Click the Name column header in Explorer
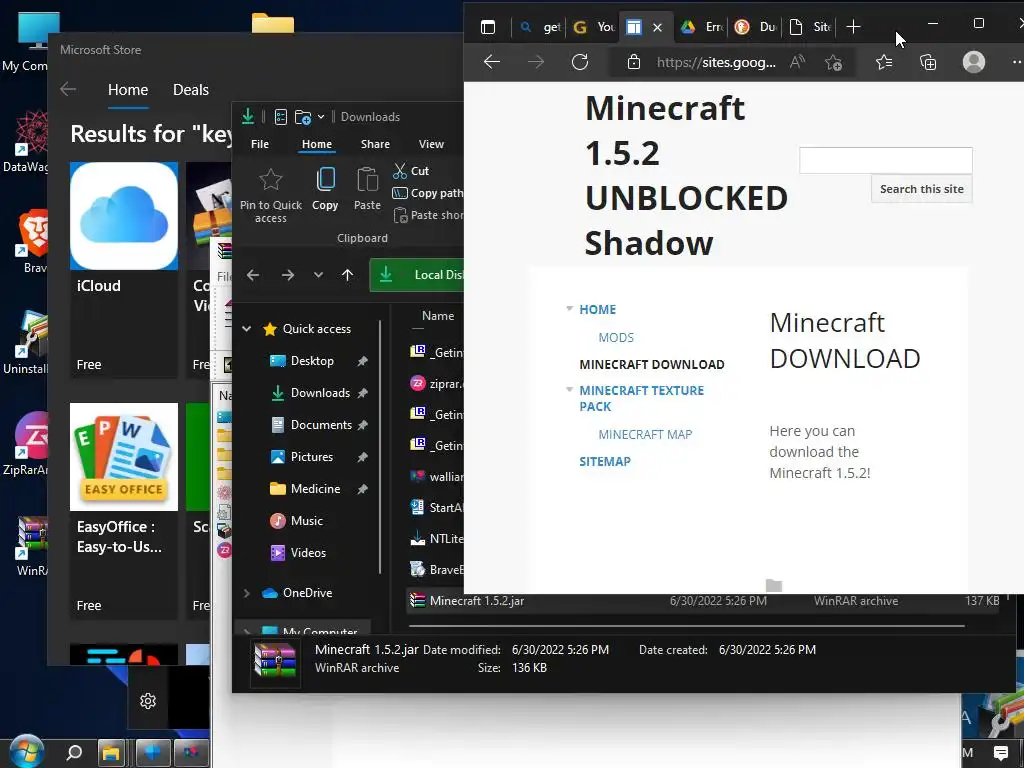This screenshot has height=768, width=1024. [x=438, y=315]
